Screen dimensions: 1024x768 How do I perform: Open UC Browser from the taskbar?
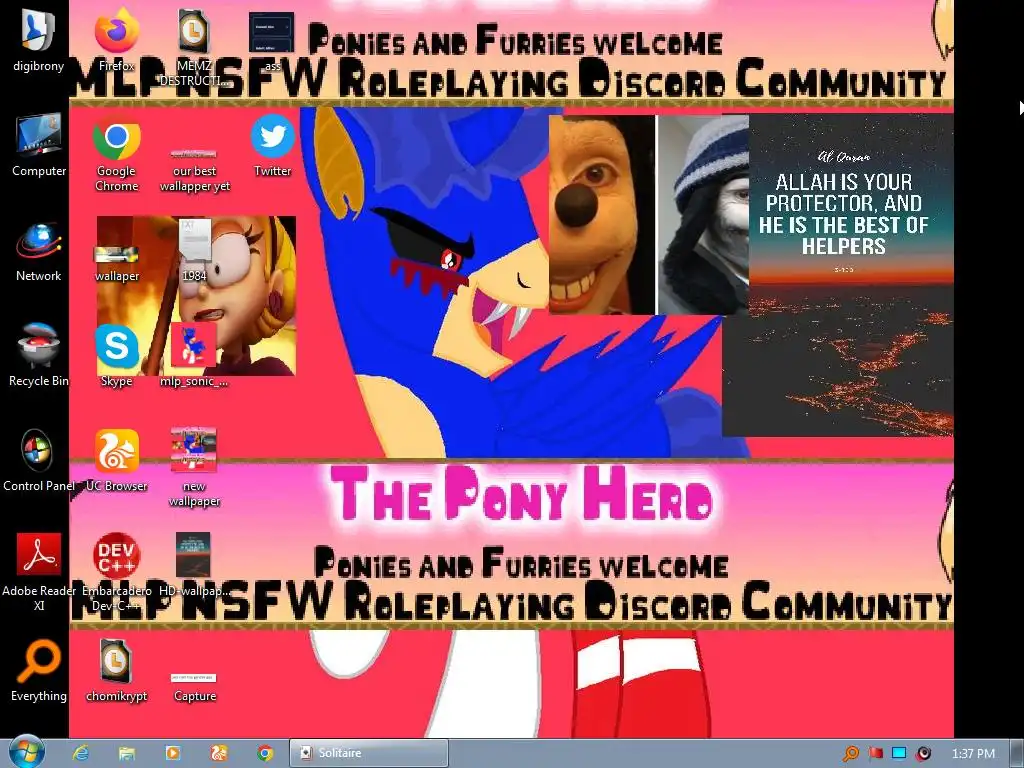[x=219, y=753]
